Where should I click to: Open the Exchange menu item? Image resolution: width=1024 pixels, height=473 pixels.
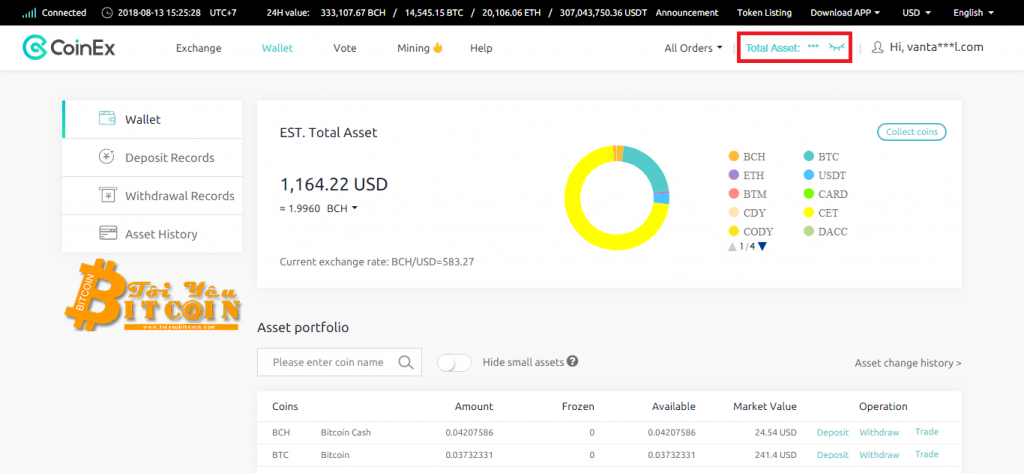(x=198, y=48)
